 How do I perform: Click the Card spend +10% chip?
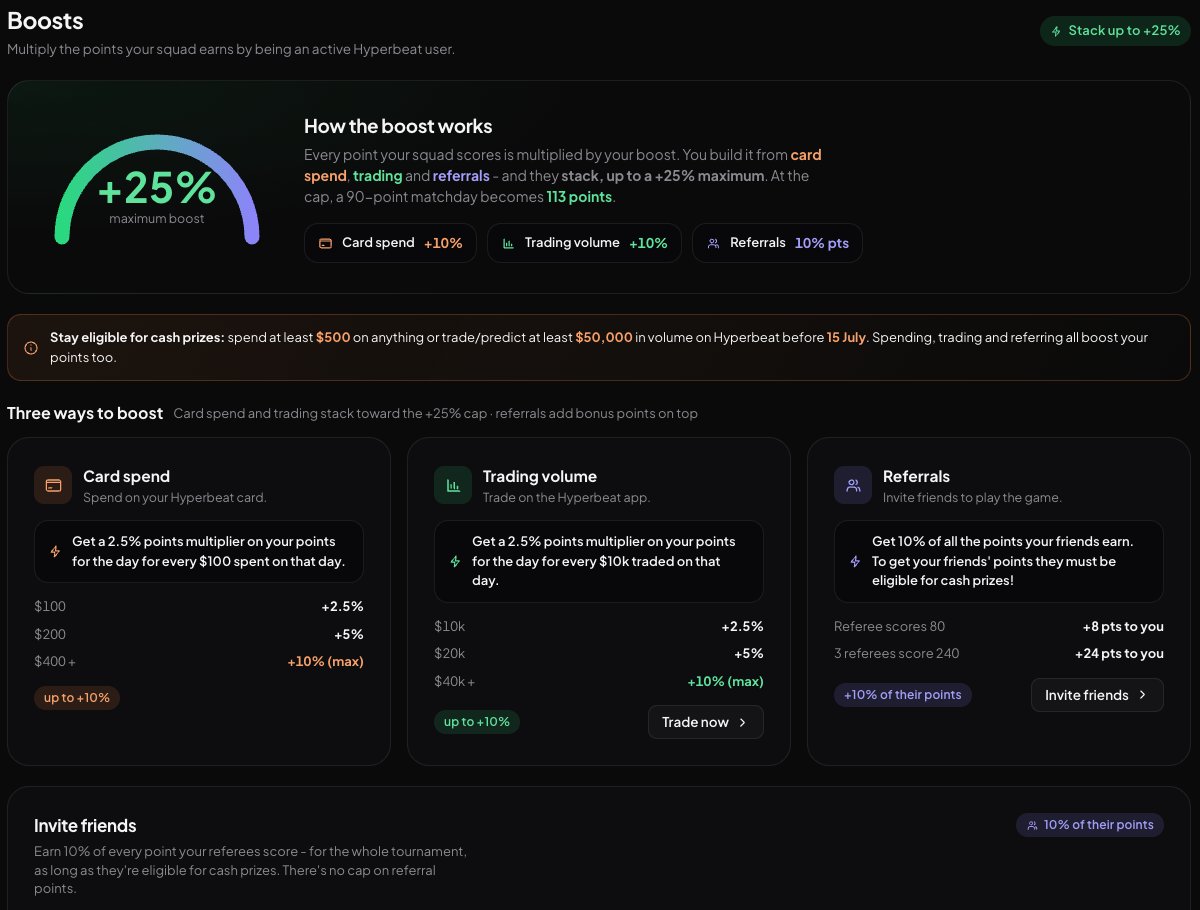pyautogui.click(x=390, y=243)
